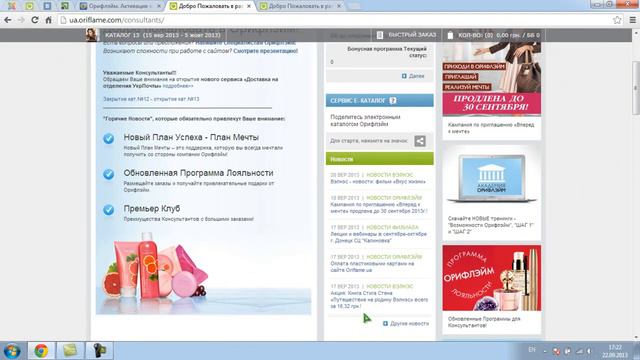Screen dimensions: 640x360
Task: Click the Программа Лояльности red banner
Action: (x=492, y=278)
